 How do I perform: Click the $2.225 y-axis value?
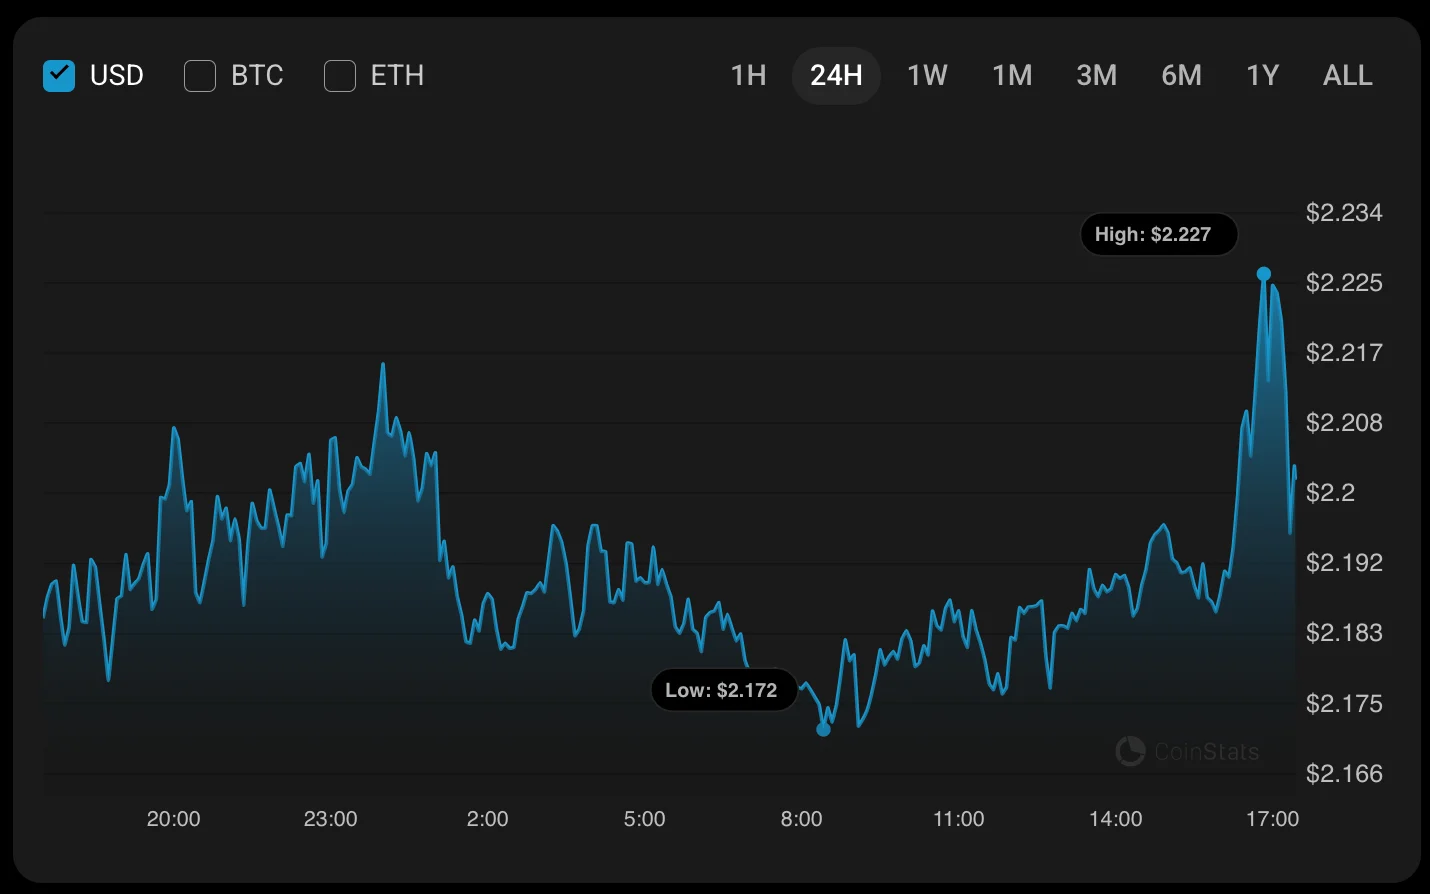(x=1344, y=283)
